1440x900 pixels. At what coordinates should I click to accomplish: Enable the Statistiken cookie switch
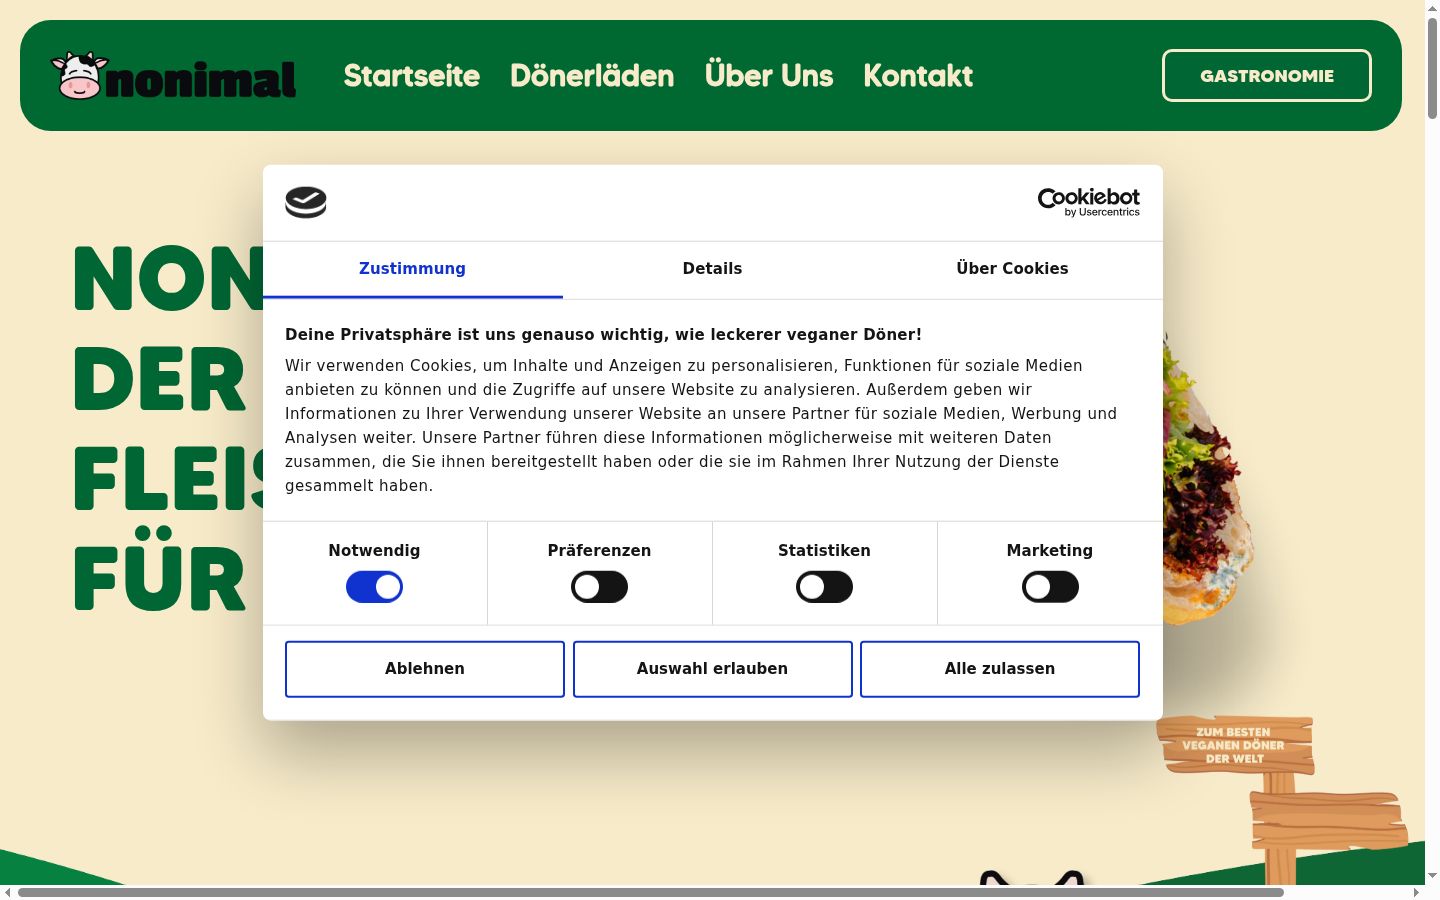click(824, 587)
